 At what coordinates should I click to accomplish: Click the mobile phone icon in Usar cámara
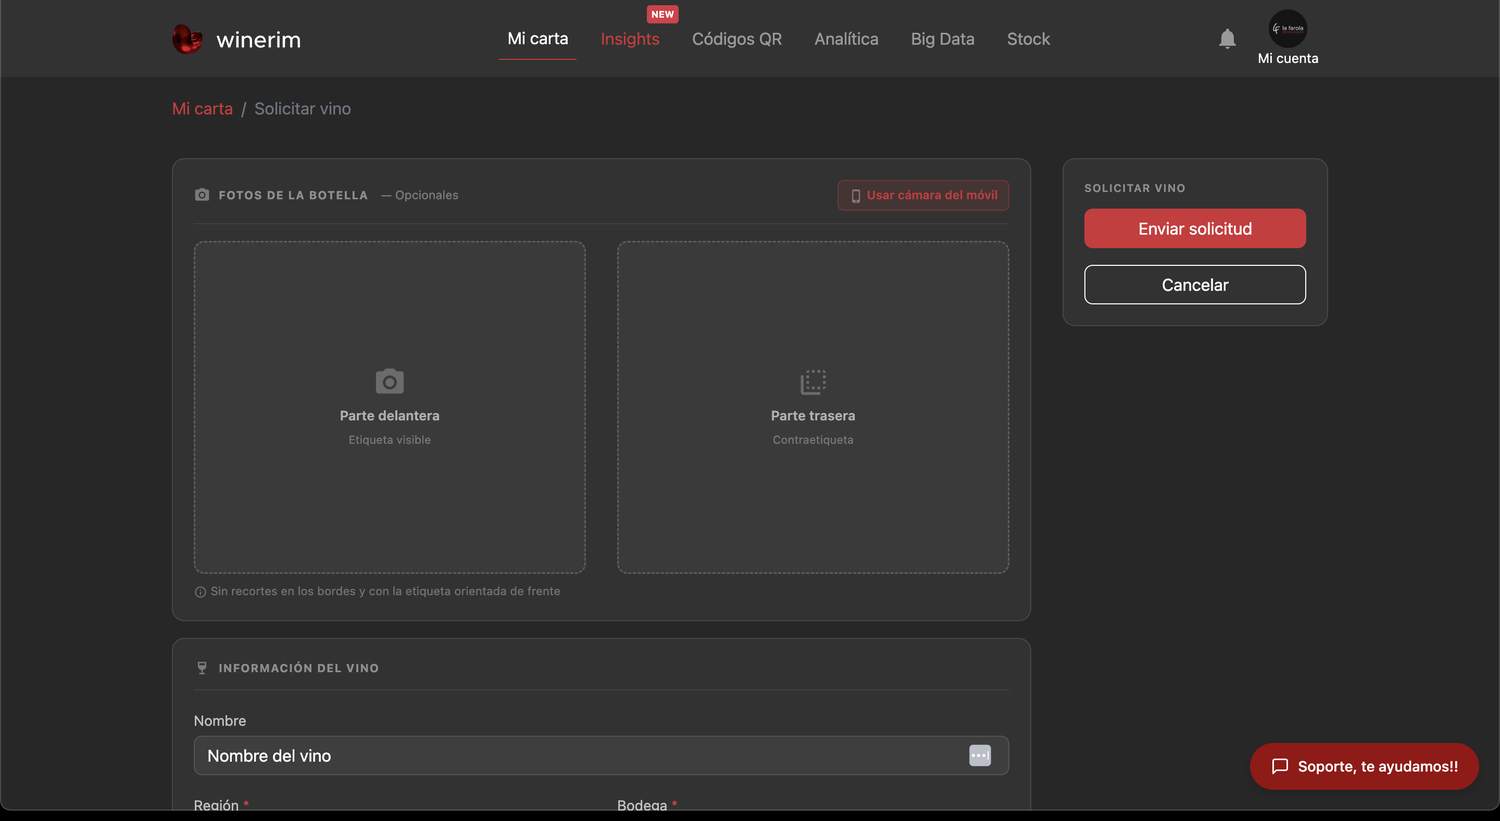pos(855,196)
